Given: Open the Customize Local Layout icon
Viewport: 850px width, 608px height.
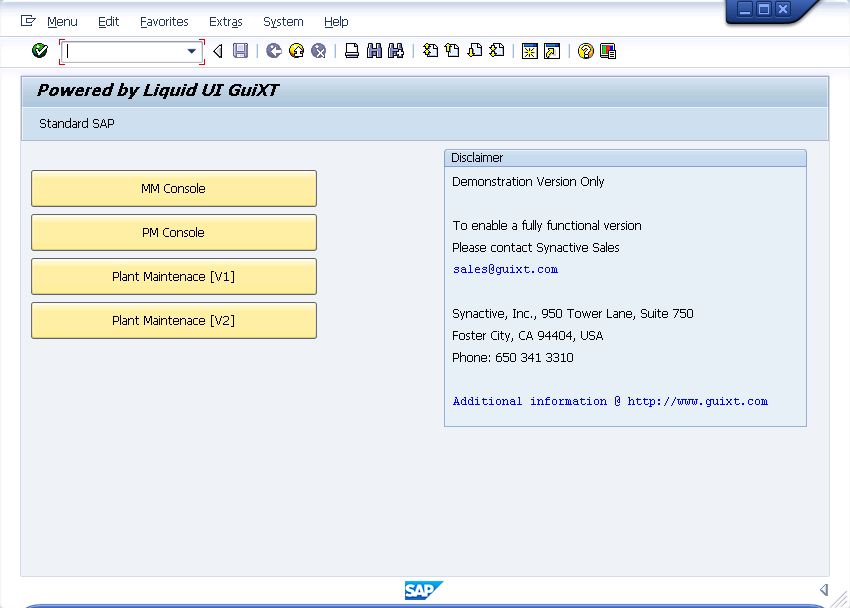Looking at the screenshot, I should 608,51.
